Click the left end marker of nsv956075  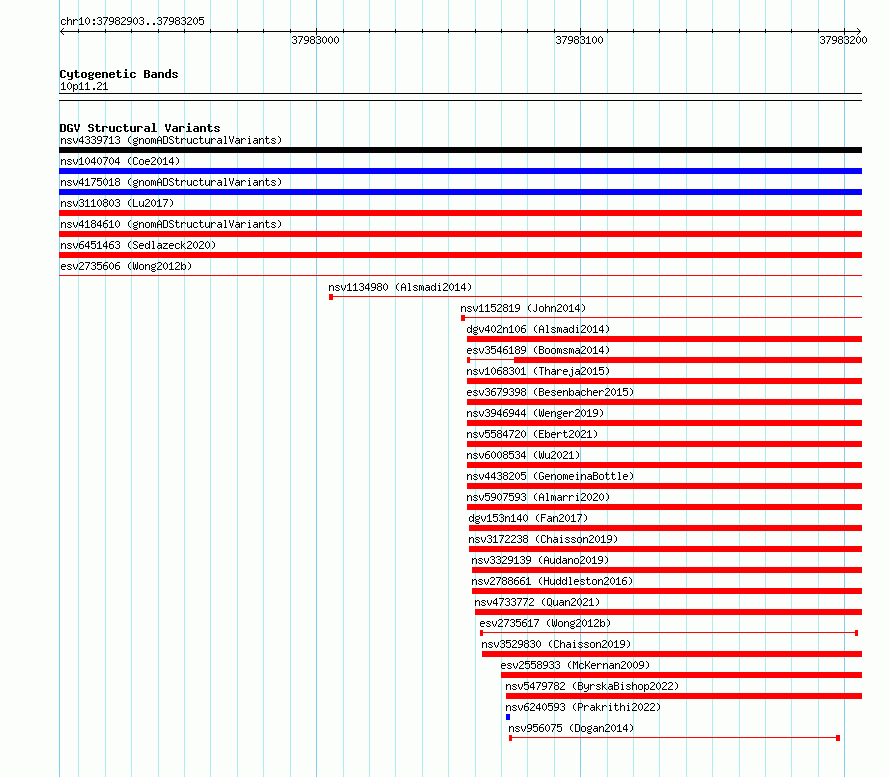coord(510,738)
